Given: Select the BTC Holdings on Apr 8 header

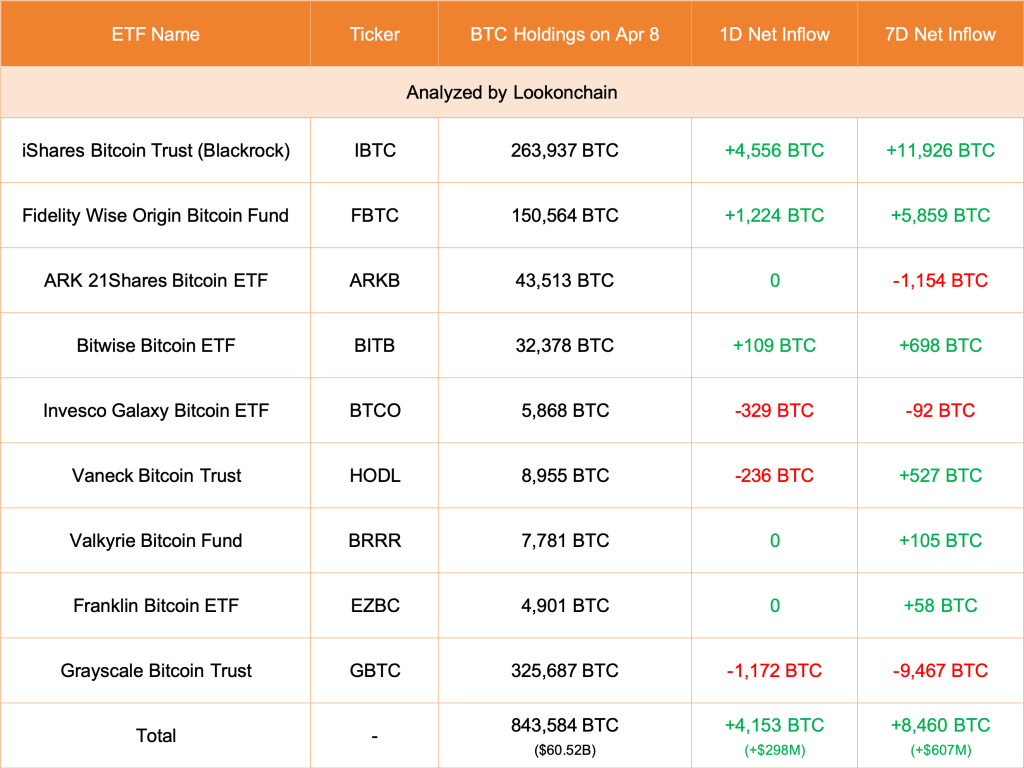Looking at the screenshot, I should (564, 34).
